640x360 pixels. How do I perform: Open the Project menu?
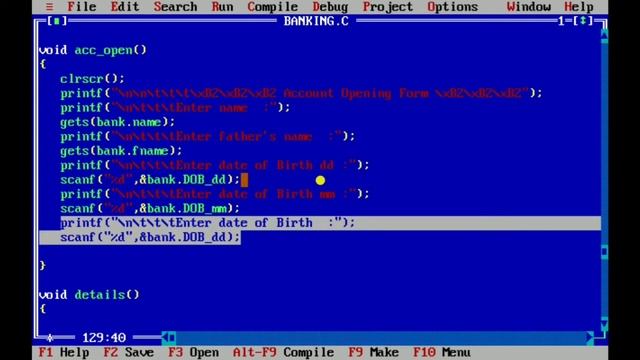pos(388,7)
